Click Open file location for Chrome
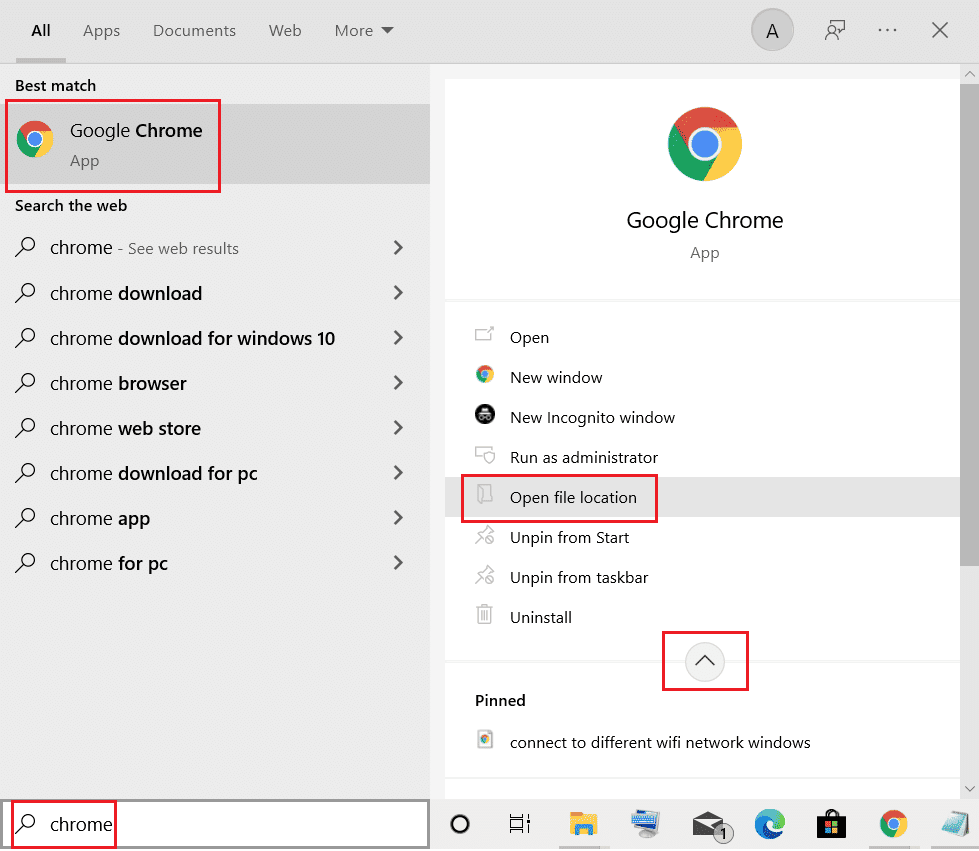This screenshot has width=979, height=851. click(x=573, y=497)
